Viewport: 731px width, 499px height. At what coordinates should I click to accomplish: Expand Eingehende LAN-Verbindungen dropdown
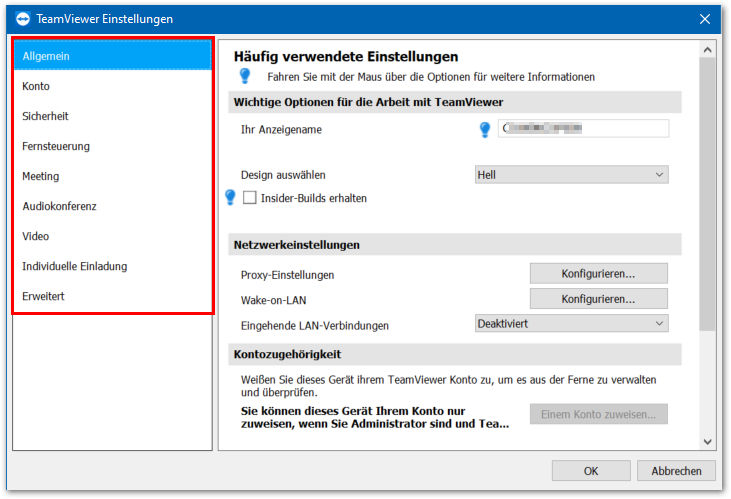[x=572, y=323]
